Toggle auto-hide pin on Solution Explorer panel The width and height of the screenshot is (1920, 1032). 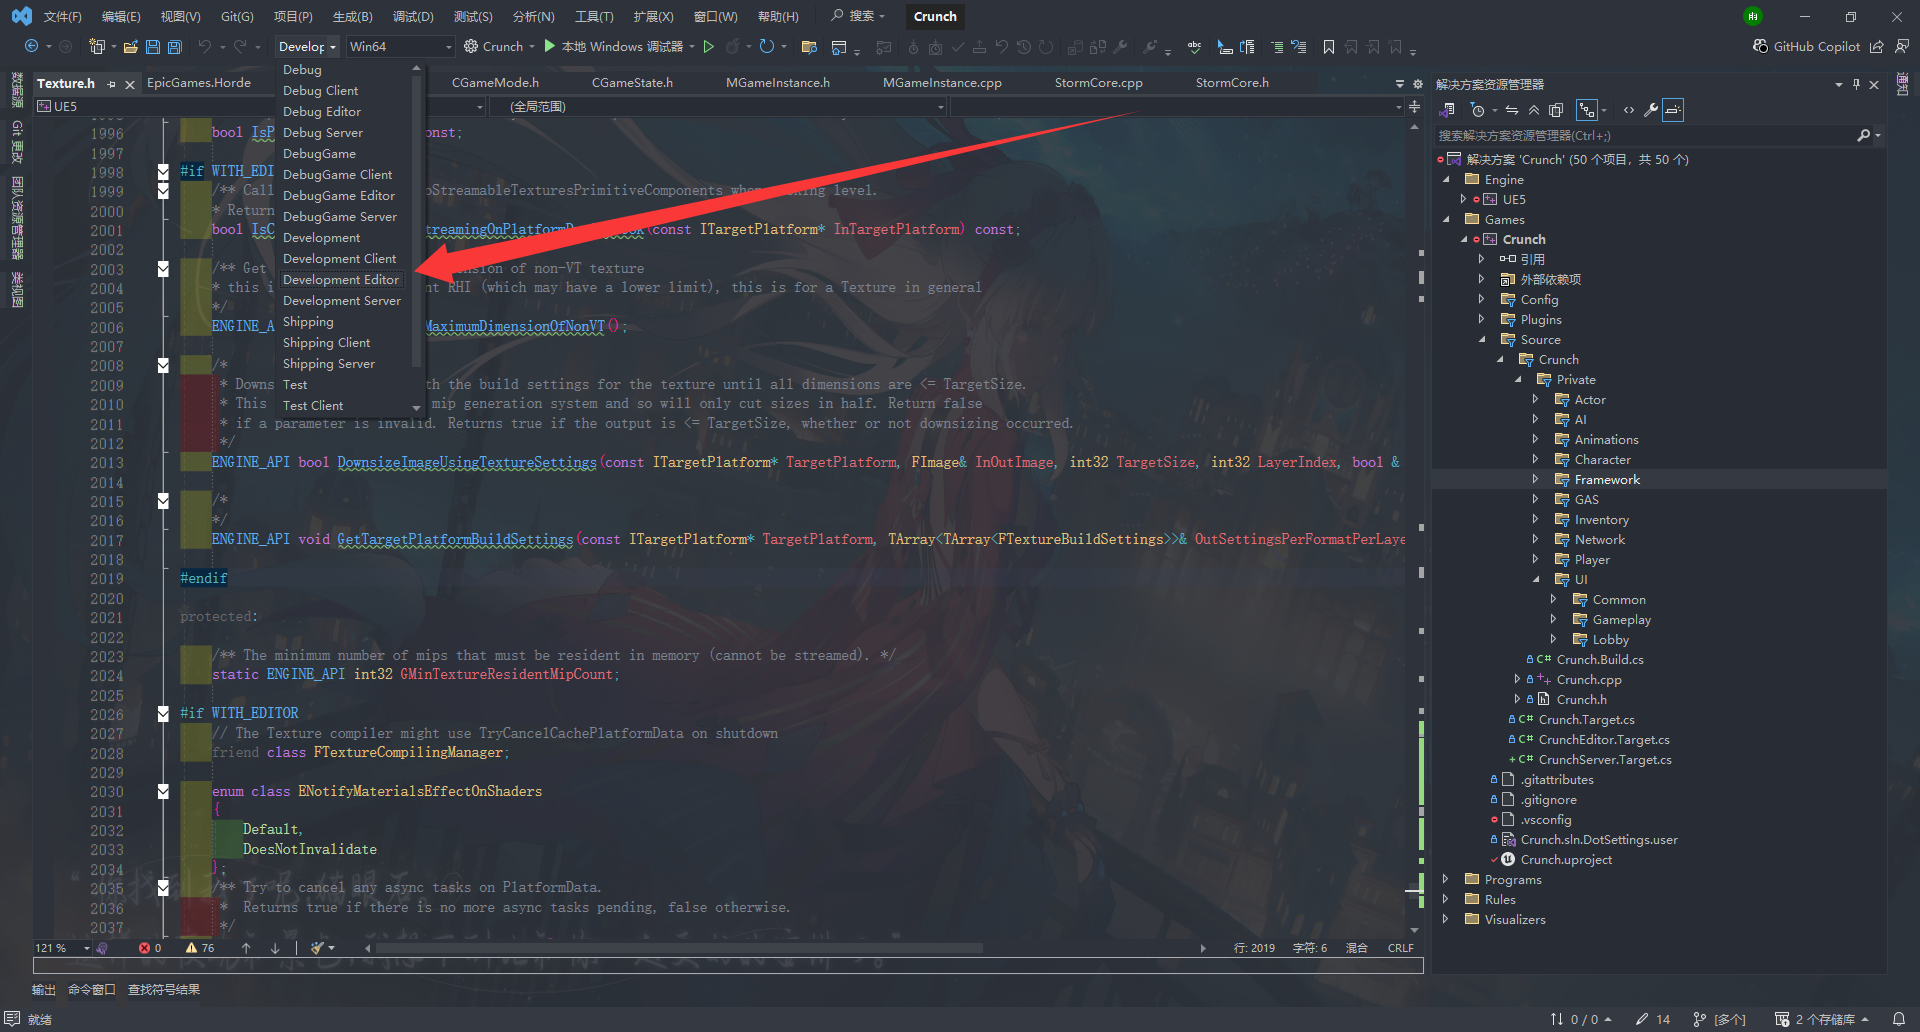coord(1856,84)
